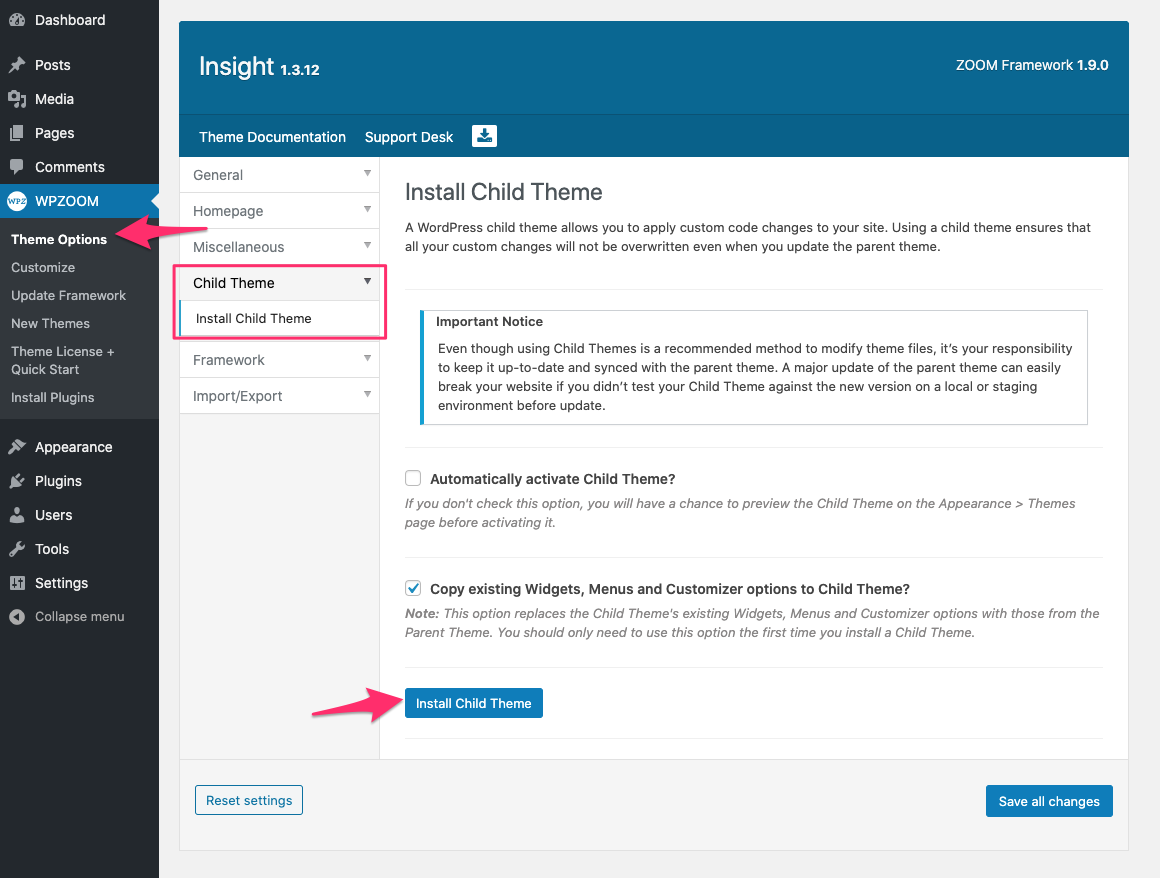1160x878 pixels.
Task: Open Customize submenu item
Action: (43, 268)
